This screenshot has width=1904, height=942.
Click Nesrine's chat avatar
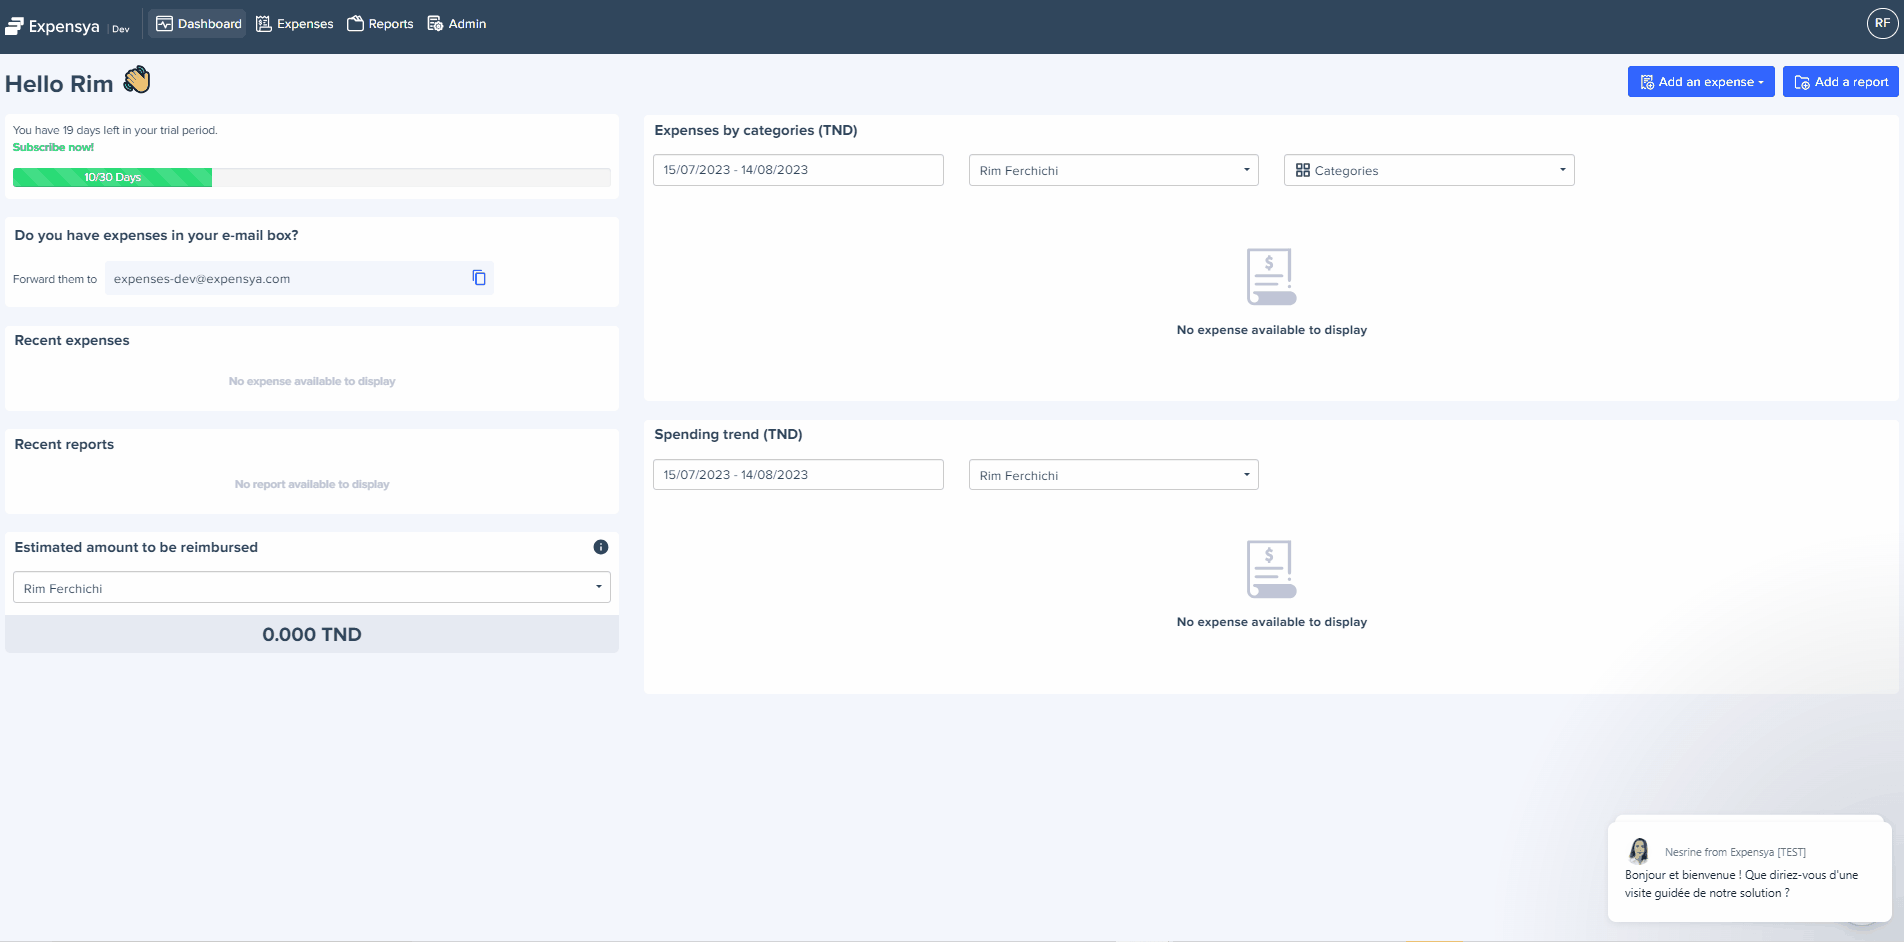[1639, 851]
